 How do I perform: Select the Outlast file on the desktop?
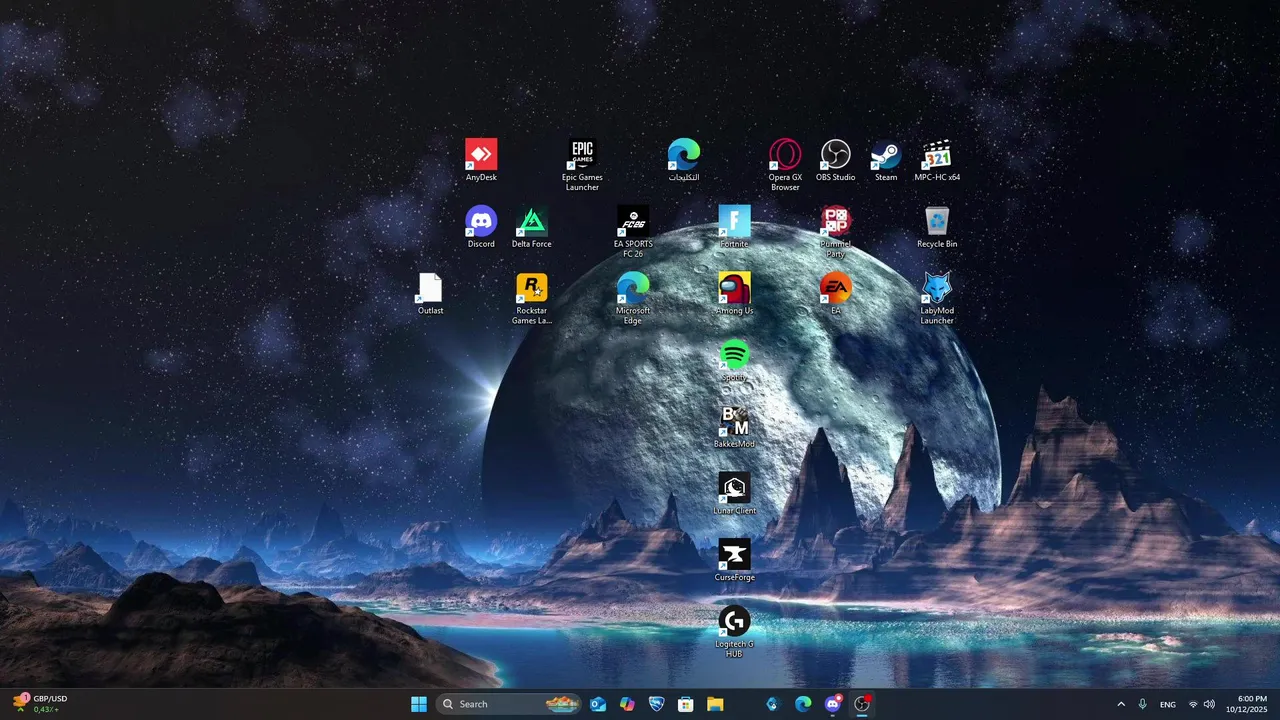point(430,294)
